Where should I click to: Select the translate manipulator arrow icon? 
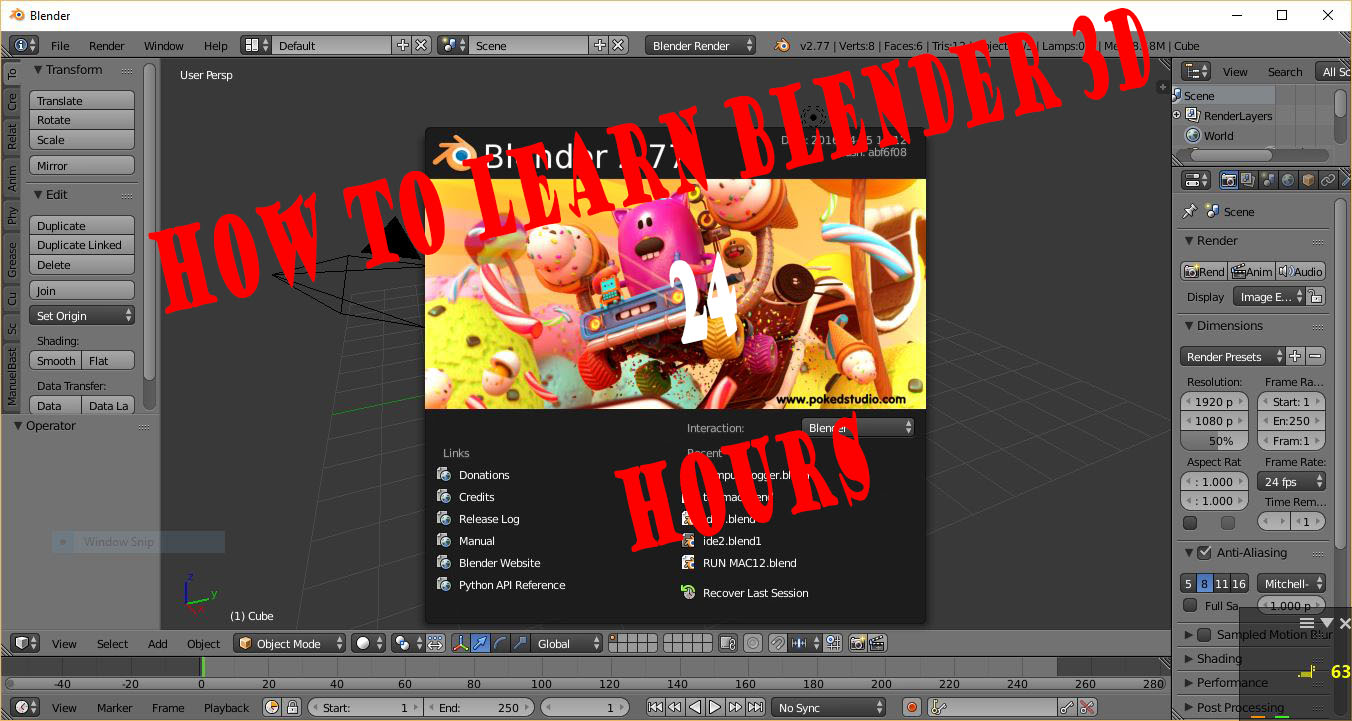coord(479,643)
